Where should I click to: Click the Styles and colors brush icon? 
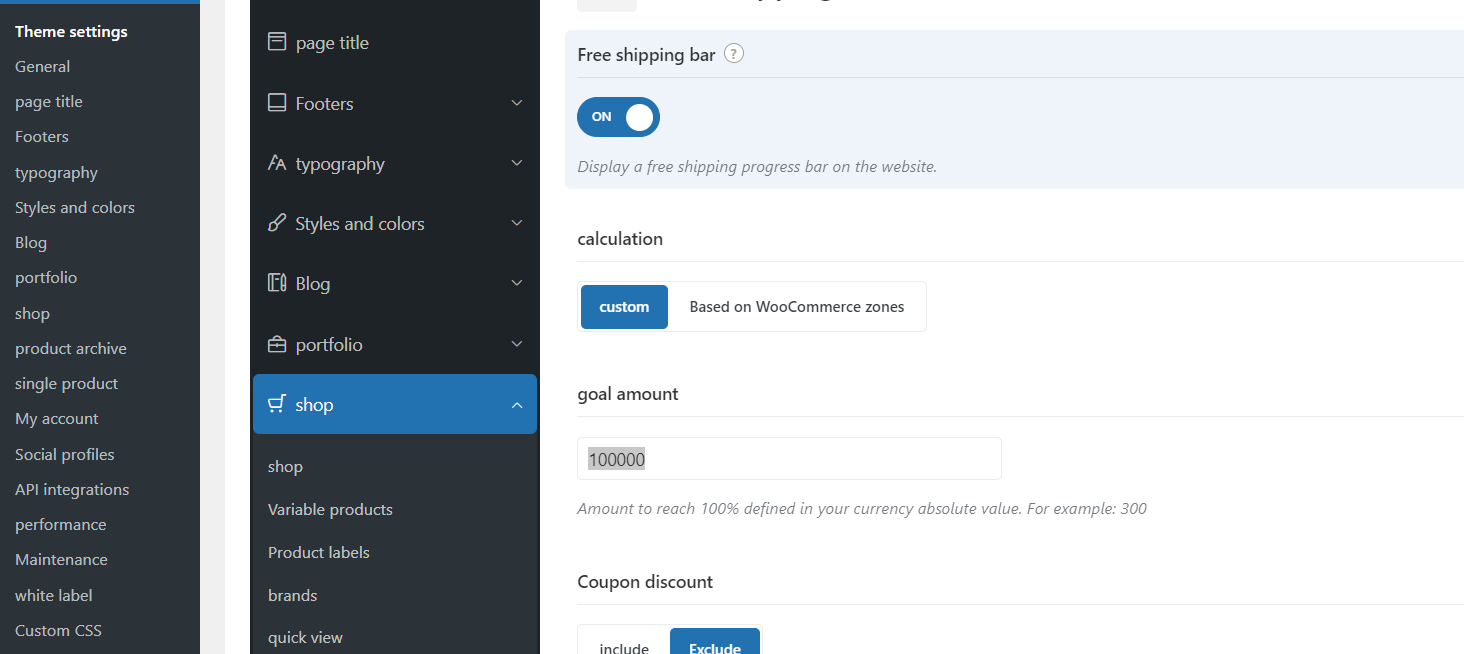pyautogui.click(x=277, y=224)
